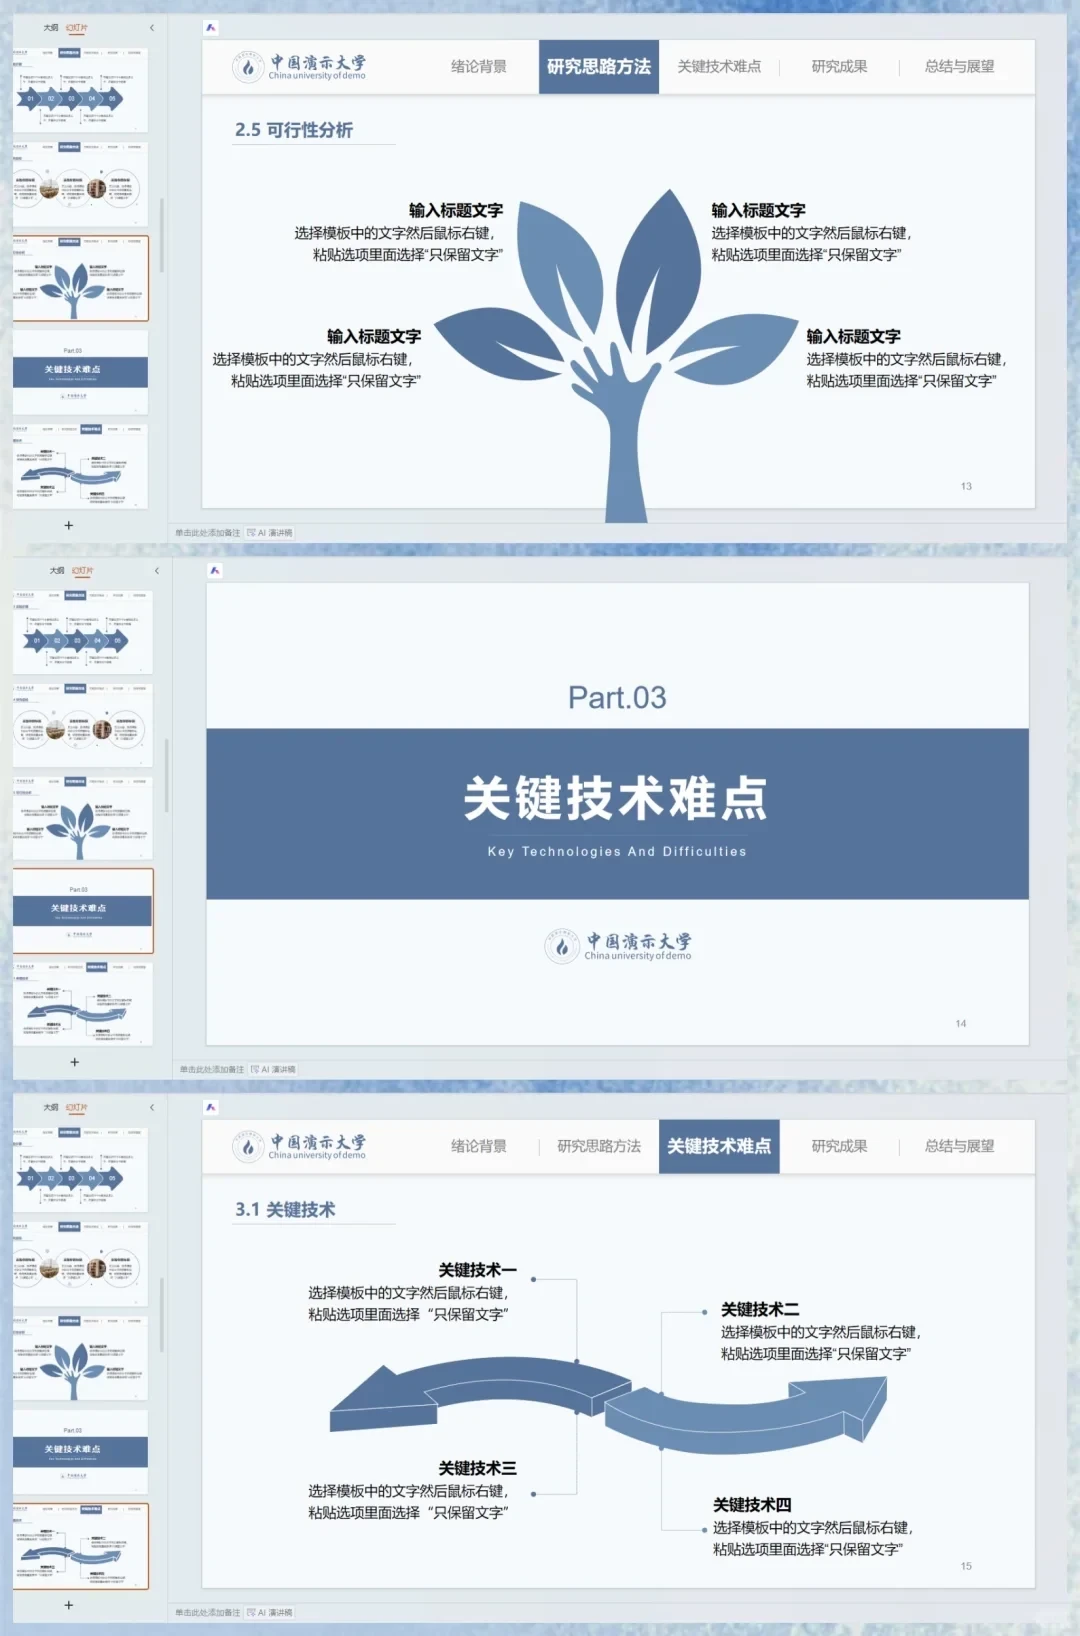Add a new slide in the slide 13 window
The image size is (1080, 1636).
[69, 525]
